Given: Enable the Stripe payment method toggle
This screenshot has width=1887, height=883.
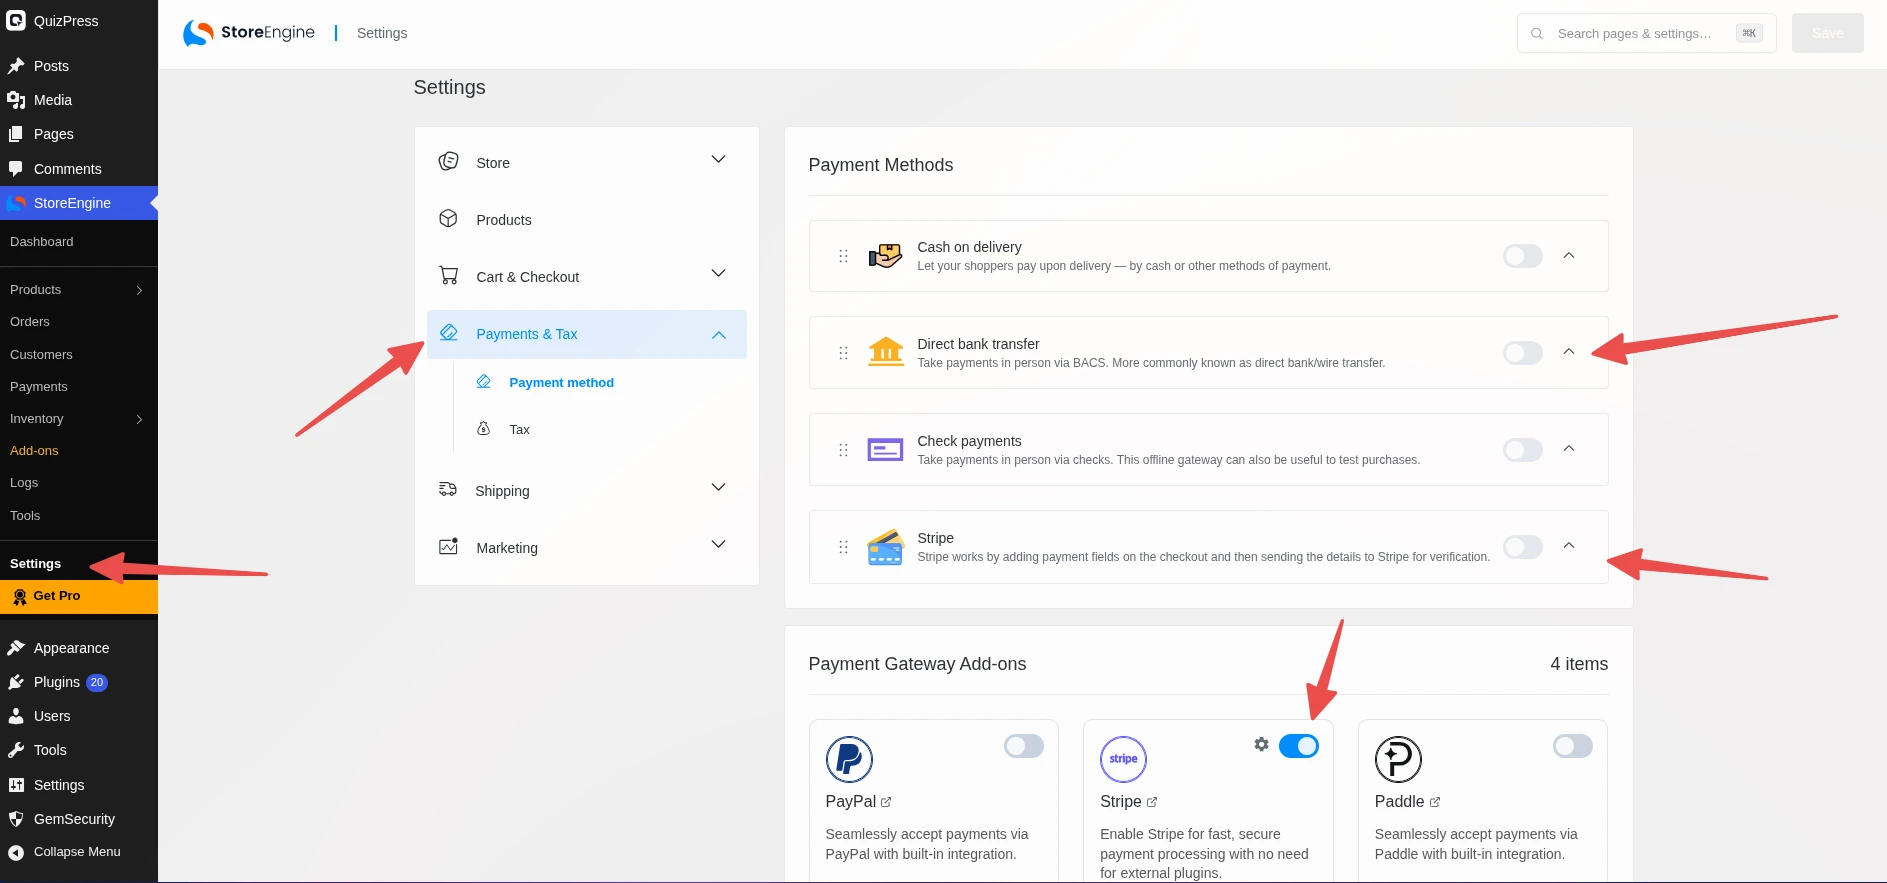Looking at the screenshot, I should tap(1523, 547).
